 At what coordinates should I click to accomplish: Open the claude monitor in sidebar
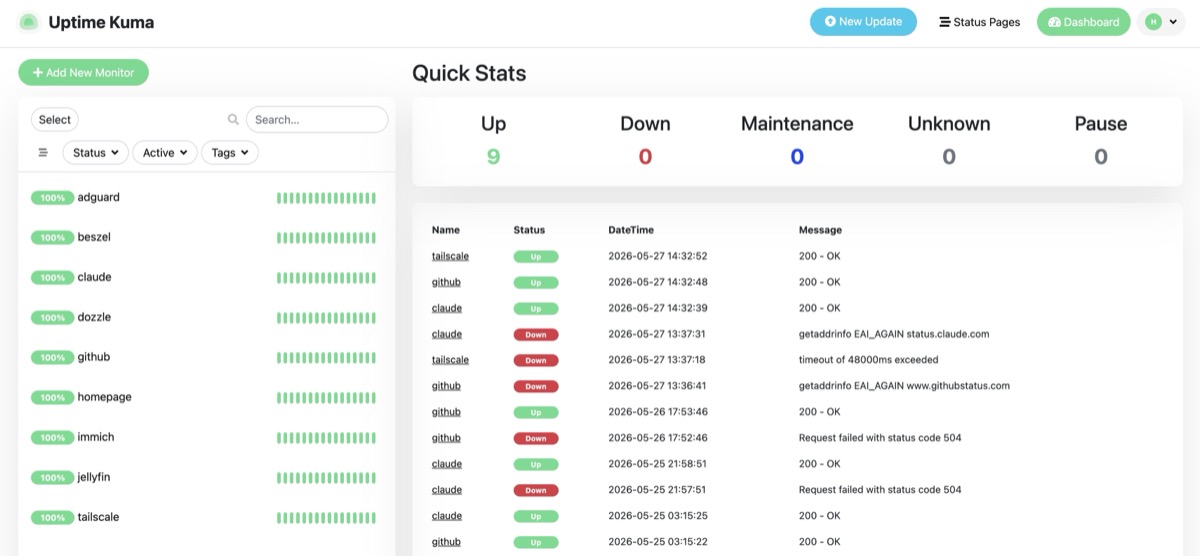pyautogui.click(x=207, y=278)
